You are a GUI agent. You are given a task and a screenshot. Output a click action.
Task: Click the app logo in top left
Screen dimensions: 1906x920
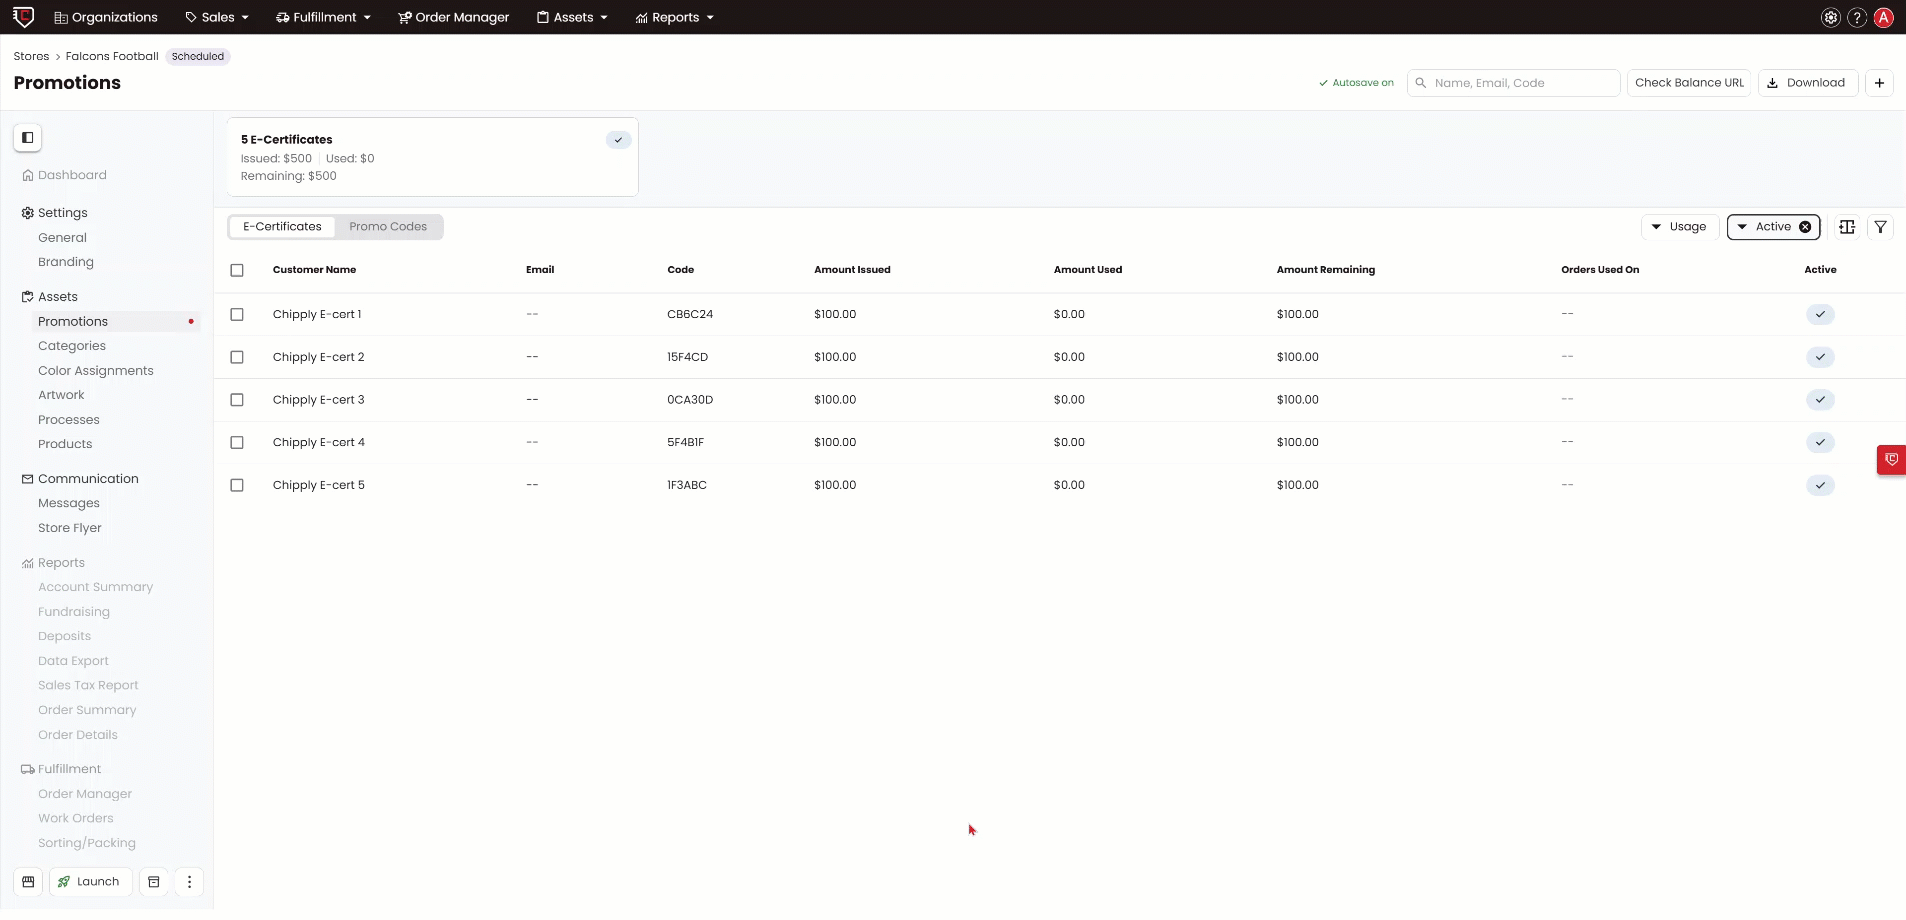point(23,17)
